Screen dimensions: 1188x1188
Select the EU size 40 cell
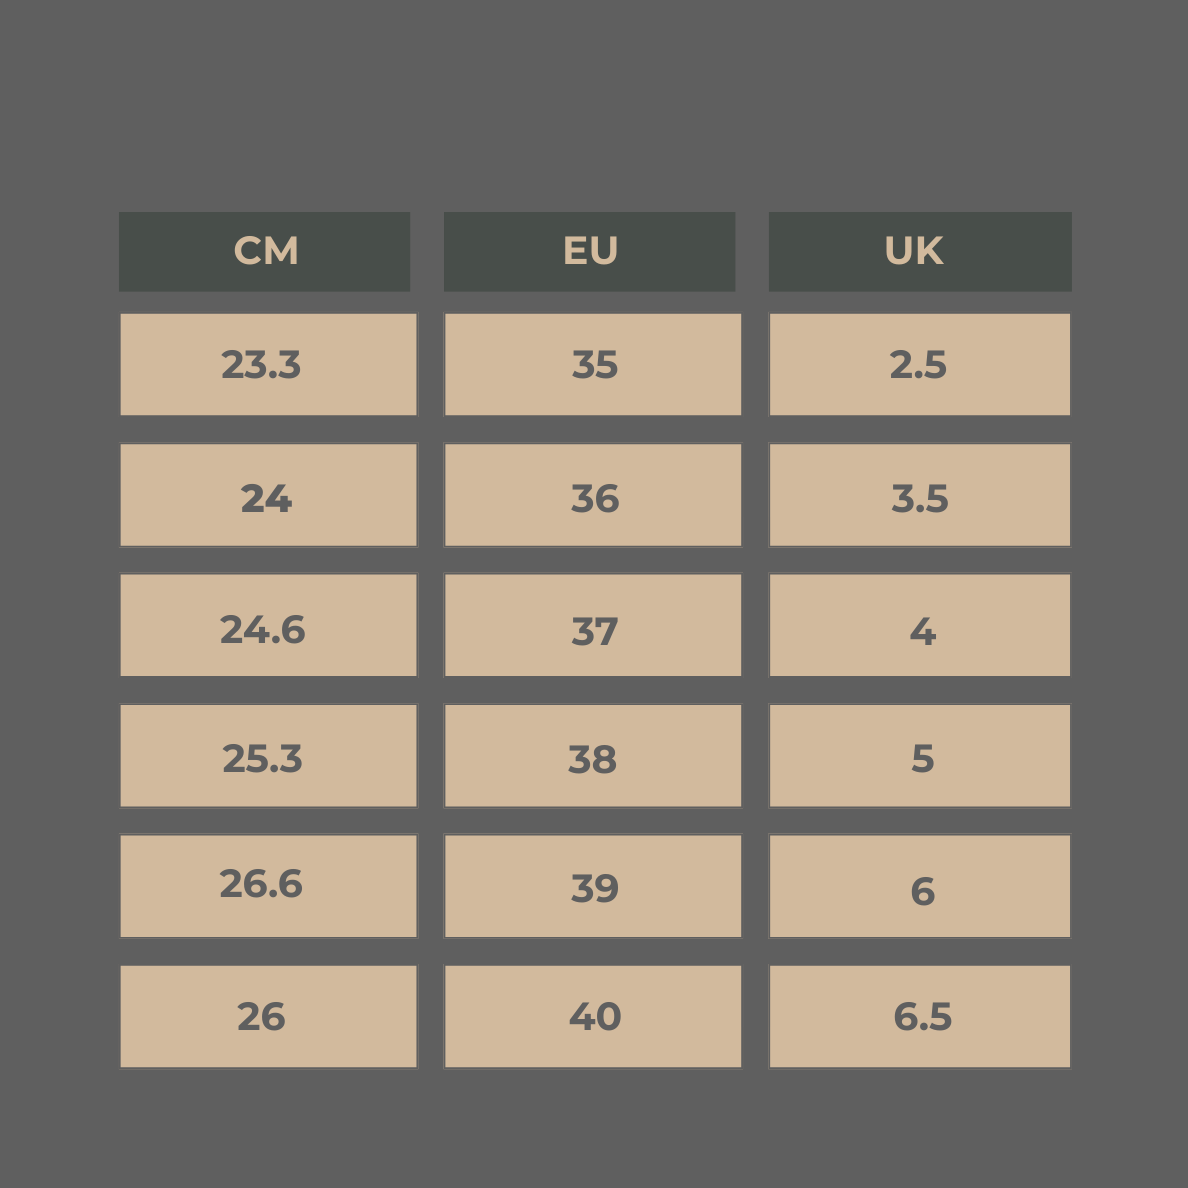pyautogui.click(x=593, y=1016)
